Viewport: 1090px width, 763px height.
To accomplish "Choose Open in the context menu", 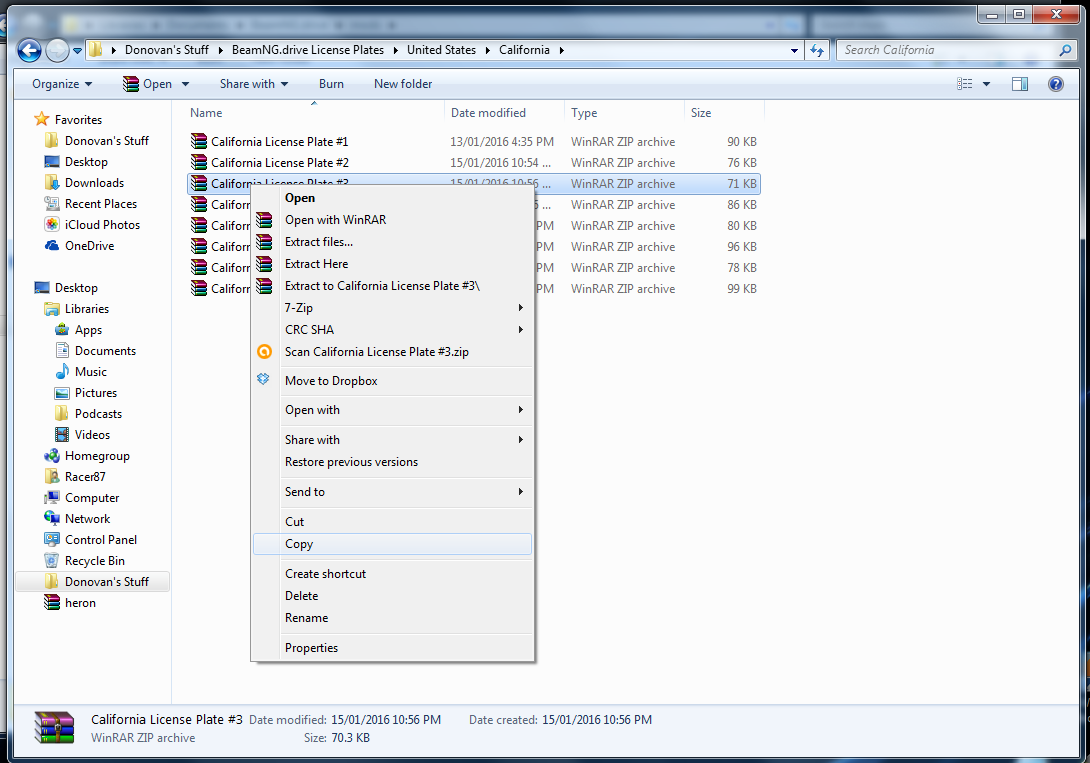I will click(393, 198).
